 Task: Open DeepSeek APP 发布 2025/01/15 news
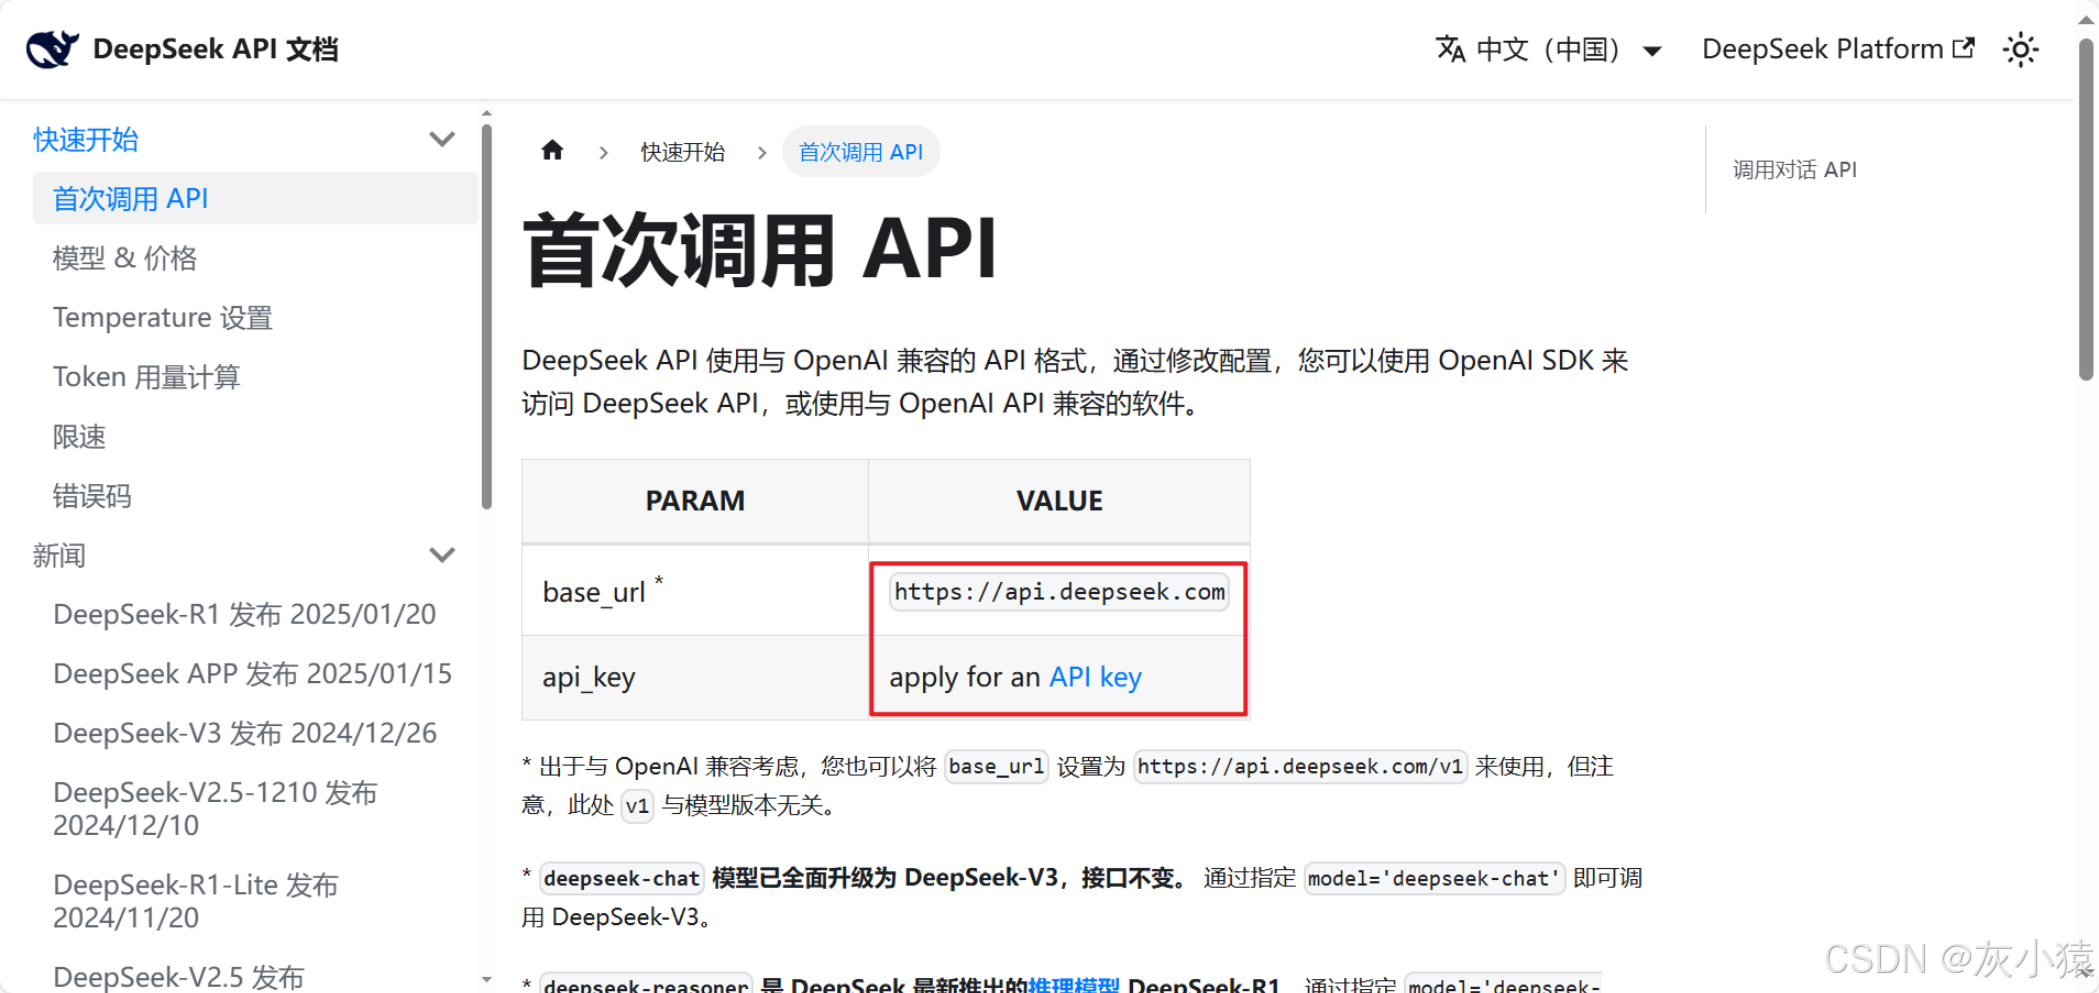click(x=253, y=673)
